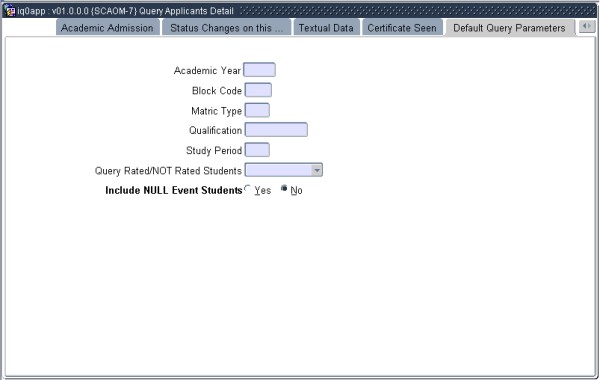The width and height of the screenshot is (600, 380).
Task: Click the Qualification label text
Action: (x=215, y=130)
